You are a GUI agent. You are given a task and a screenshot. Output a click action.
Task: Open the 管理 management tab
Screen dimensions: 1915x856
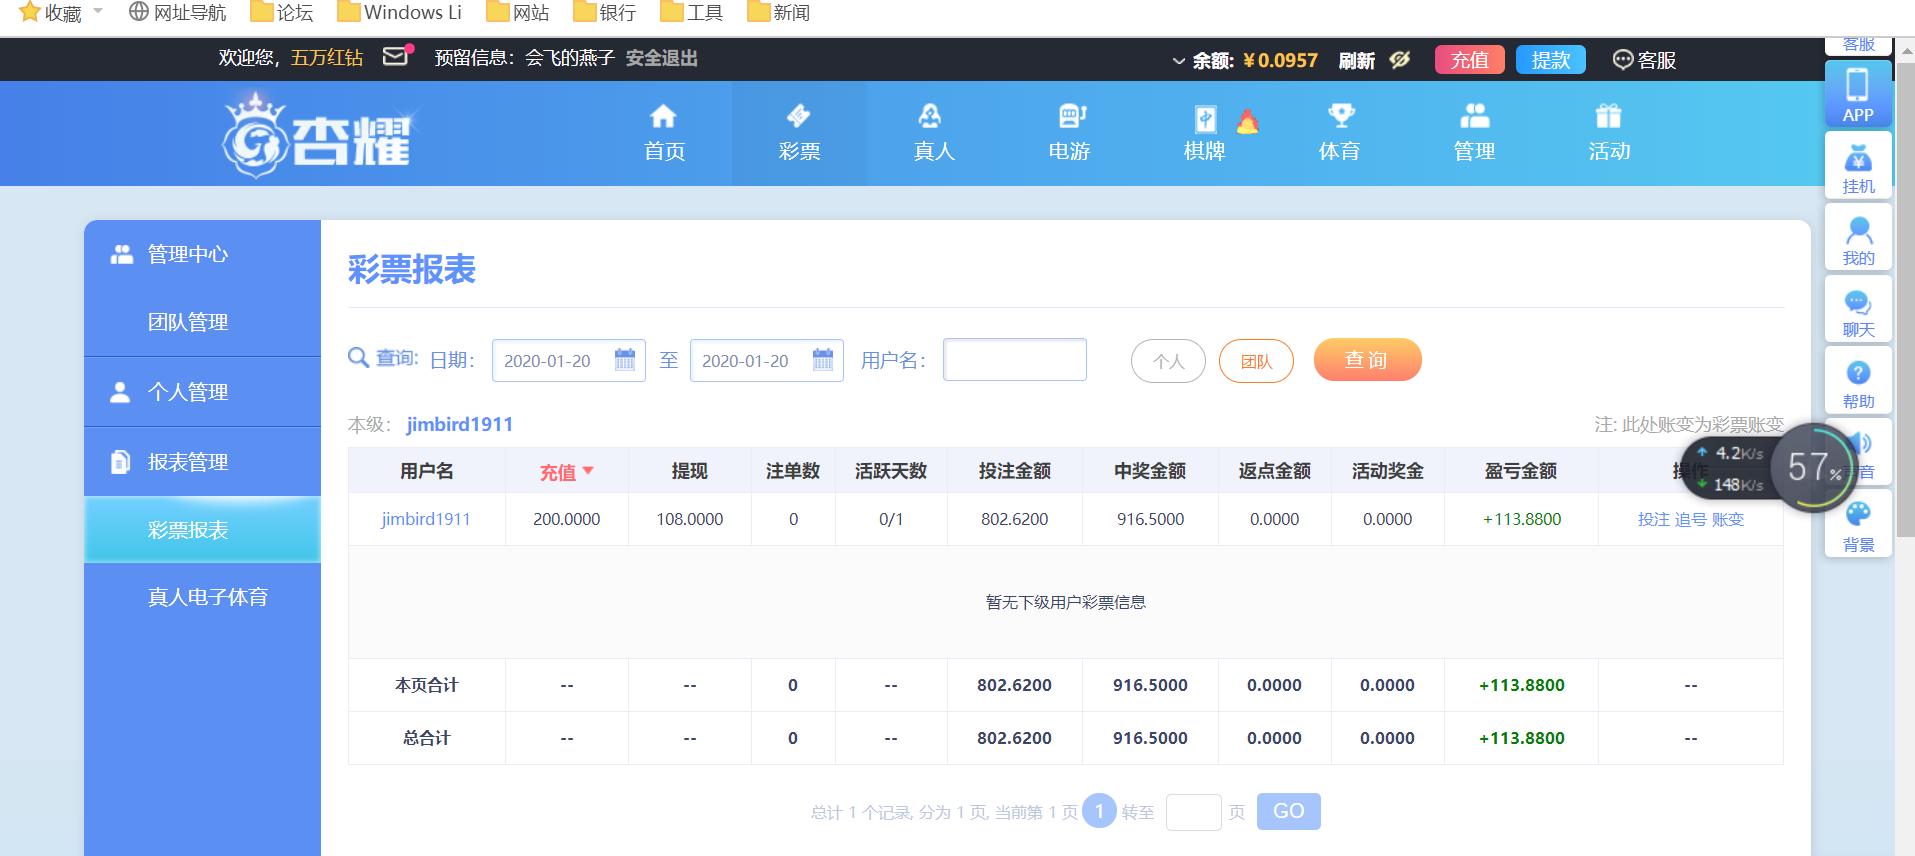tap(1474, 133)
